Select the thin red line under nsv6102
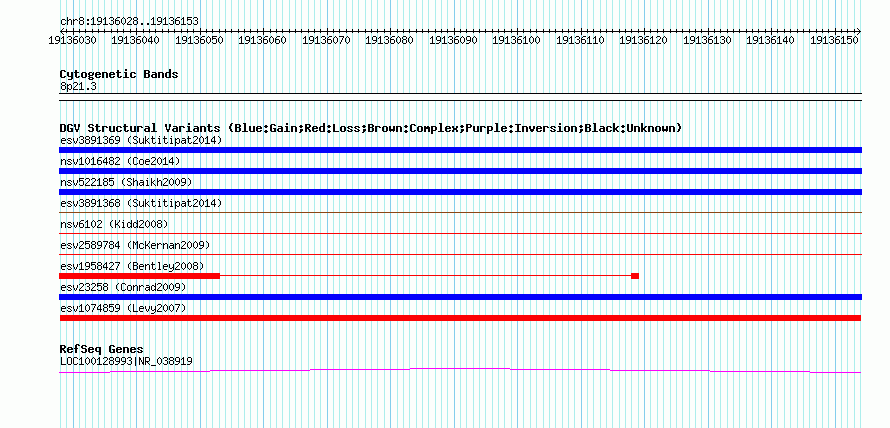The height and width of the screenshot is (428, 890). (460, 233)
